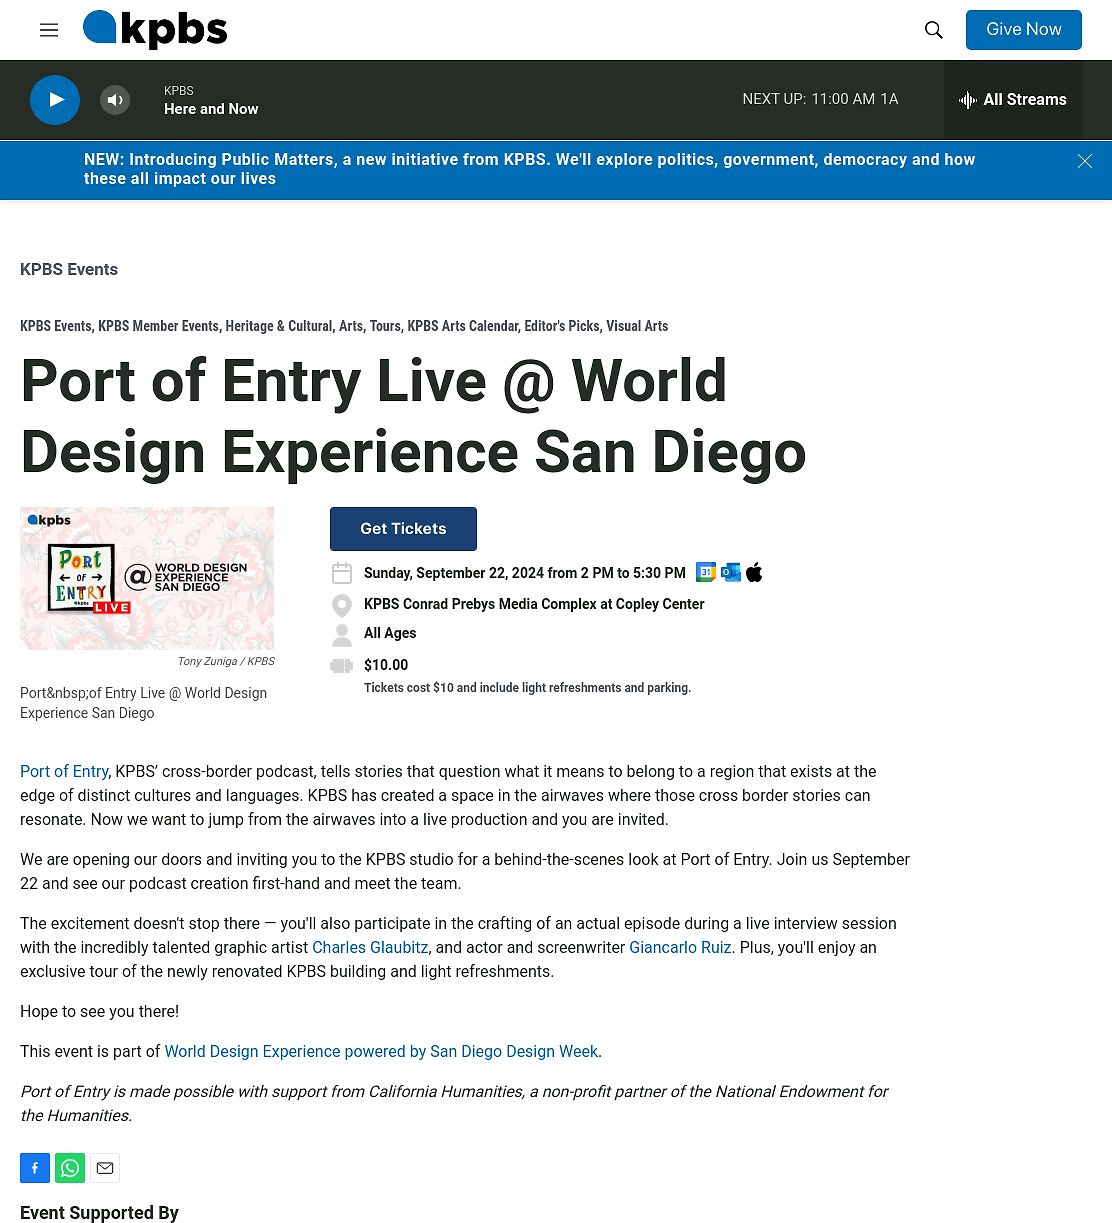Share the event on Facebook
The height and width of the screenshot is (1223, 1112).
(34, 1168)
